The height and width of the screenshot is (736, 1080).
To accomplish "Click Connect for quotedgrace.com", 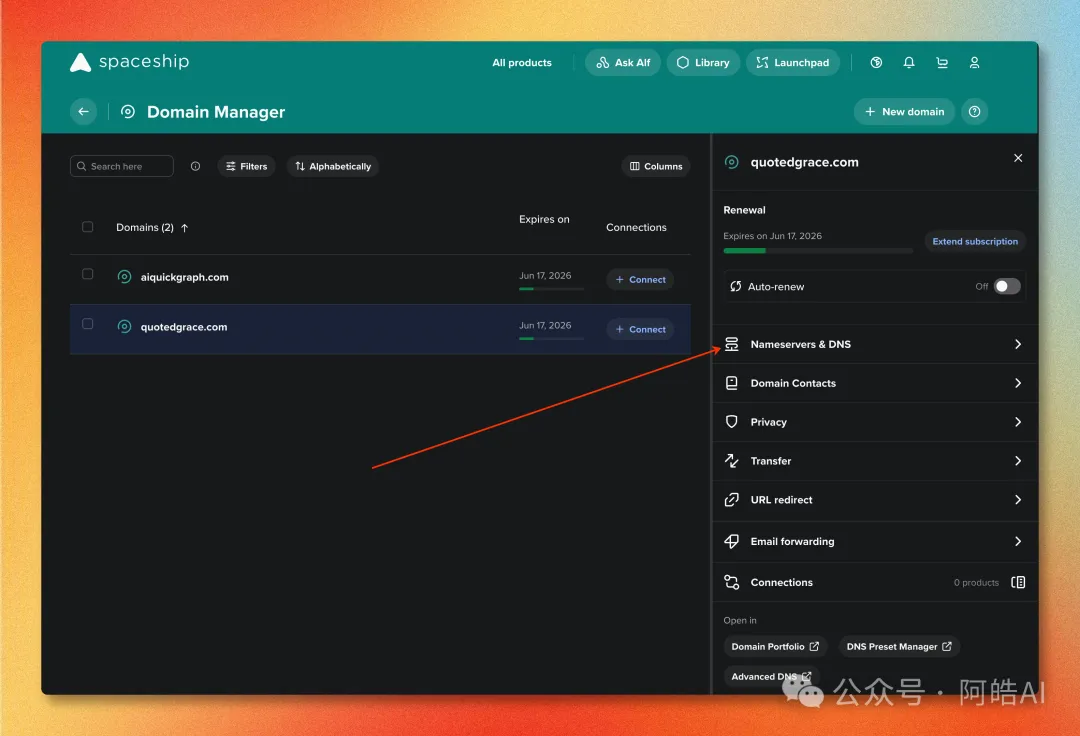I will [641, 329].
